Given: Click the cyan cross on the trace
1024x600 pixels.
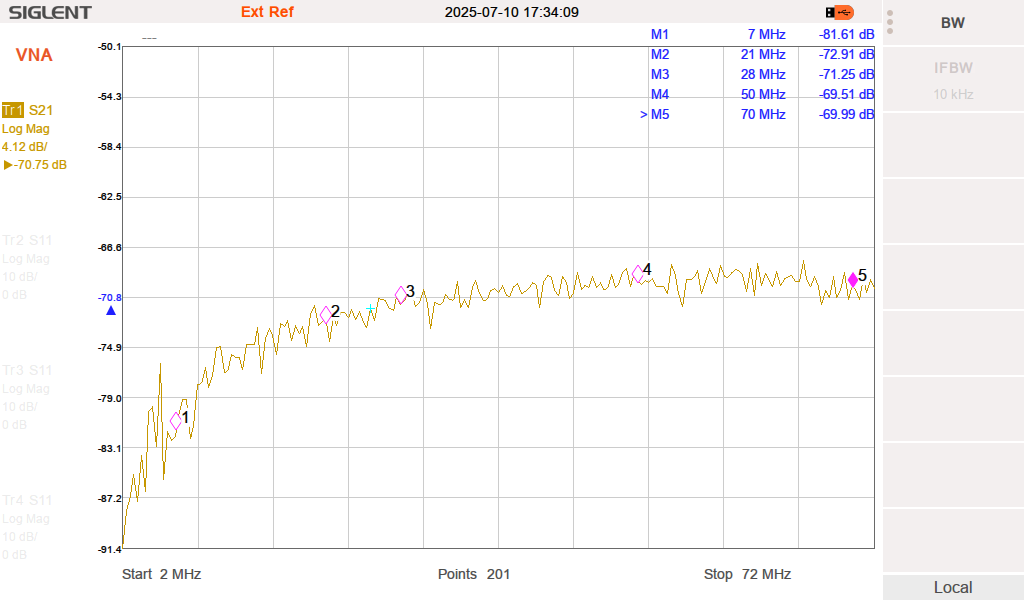Looking at the screenshot, I should [371, 309].
